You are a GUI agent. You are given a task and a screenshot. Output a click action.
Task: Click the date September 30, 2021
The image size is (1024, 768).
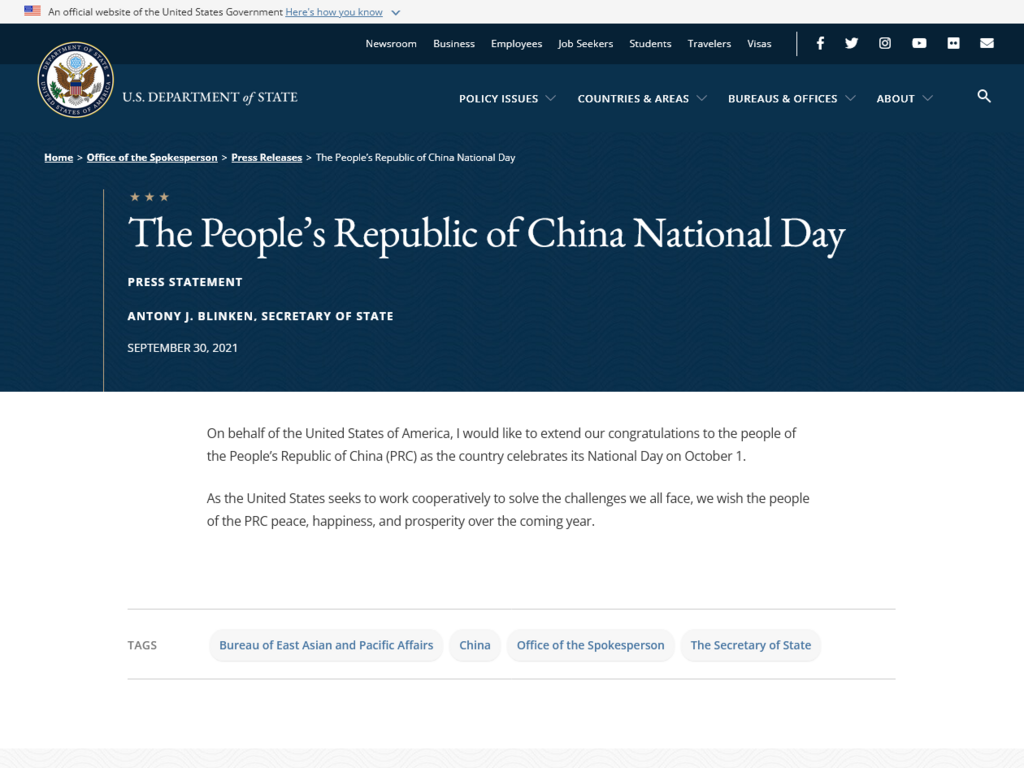click(182, 348)
